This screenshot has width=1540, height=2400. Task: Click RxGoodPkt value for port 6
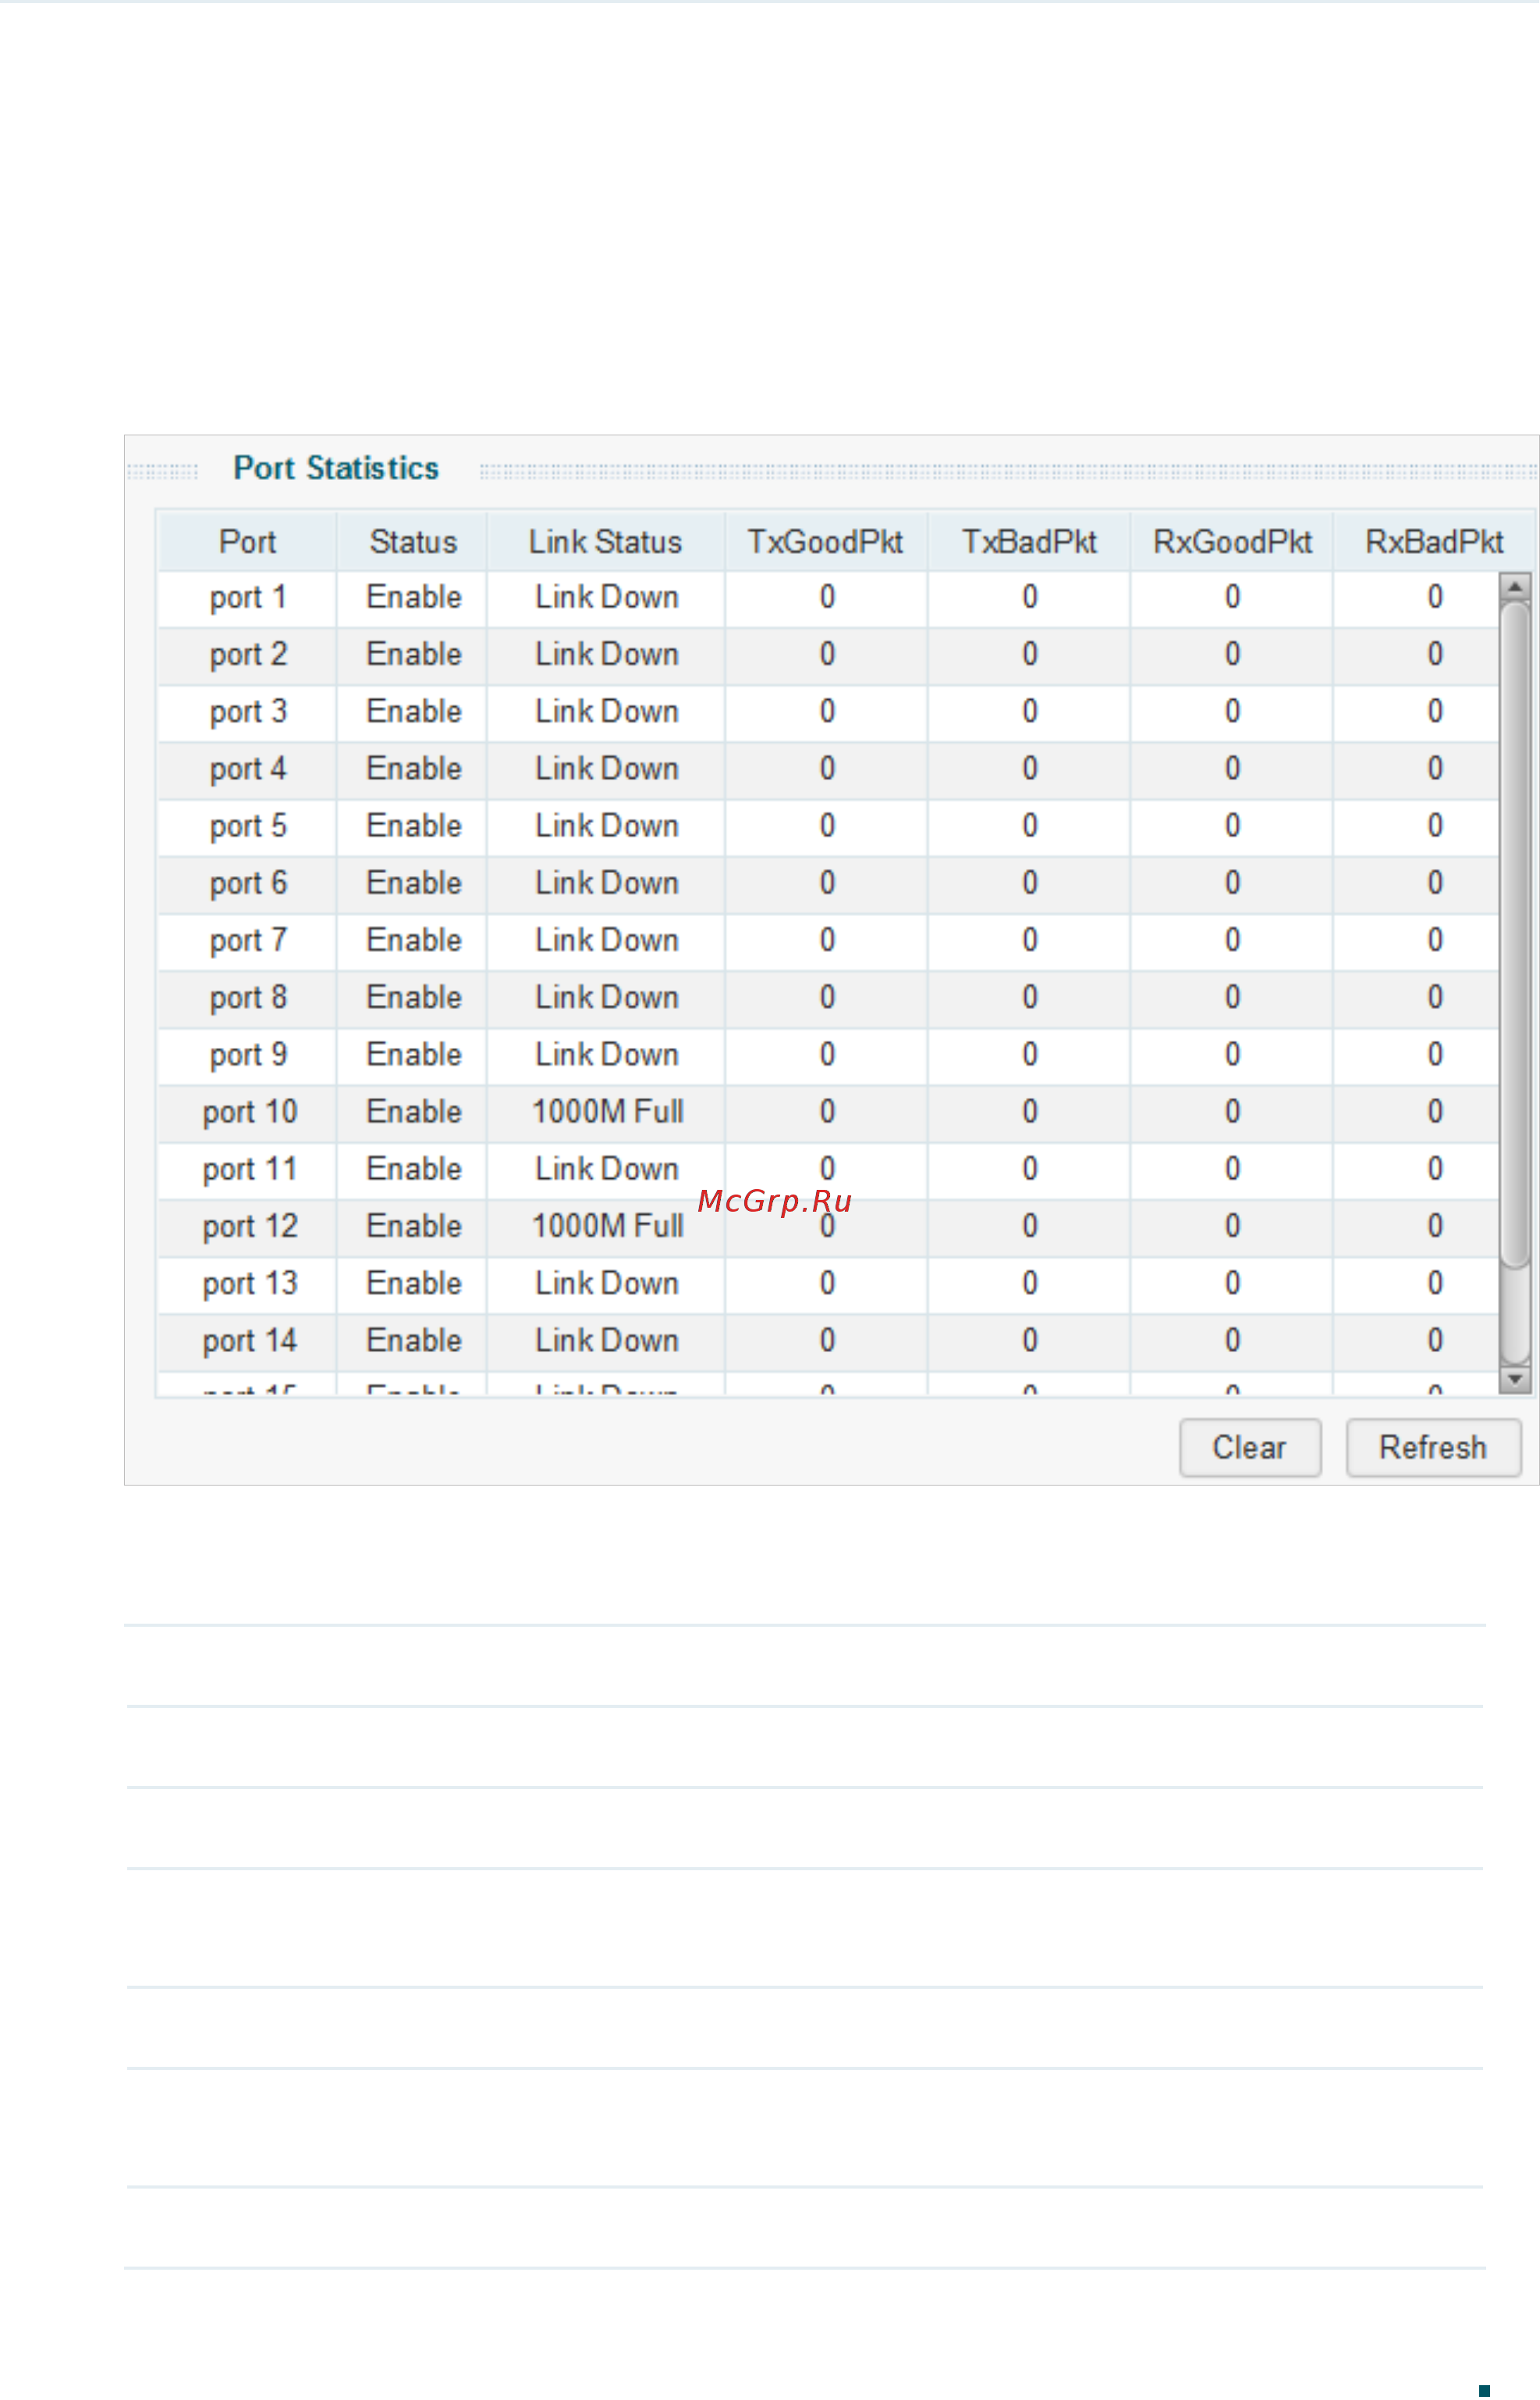point(1232,883)
